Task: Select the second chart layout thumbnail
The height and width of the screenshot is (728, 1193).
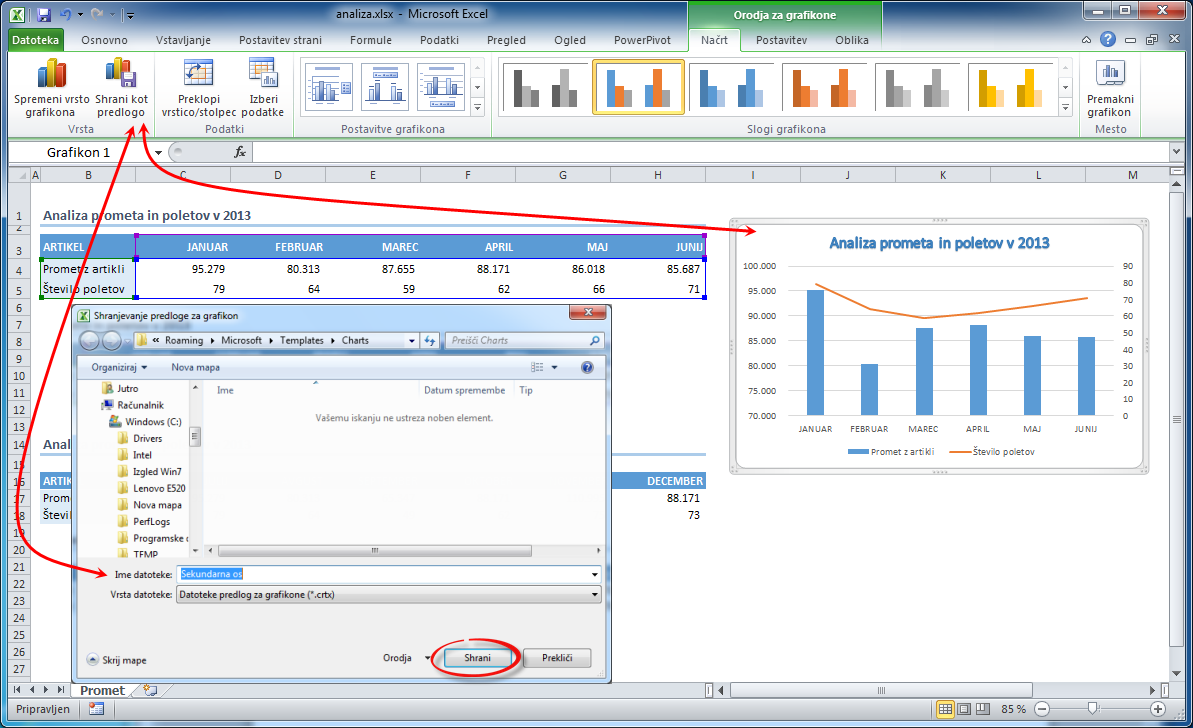Action: point(385,87)
